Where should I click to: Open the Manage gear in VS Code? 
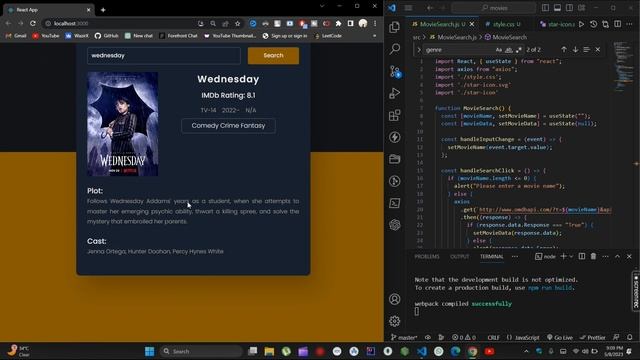[394, 321]
